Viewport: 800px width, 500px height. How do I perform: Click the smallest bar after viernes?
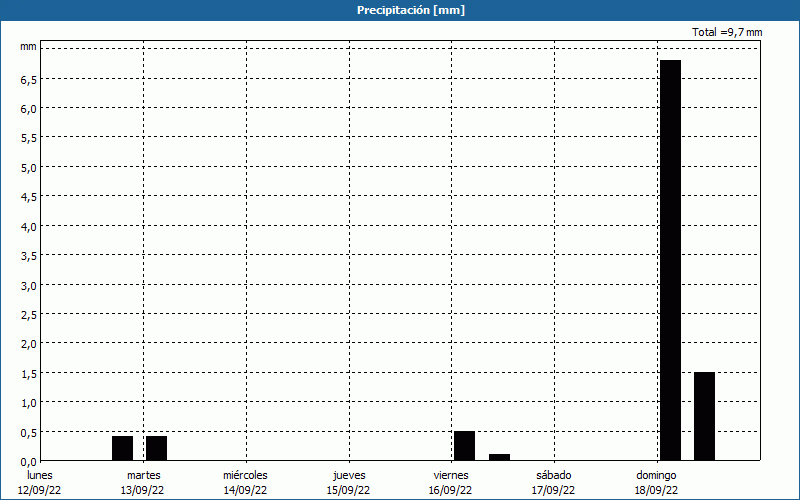499,457
